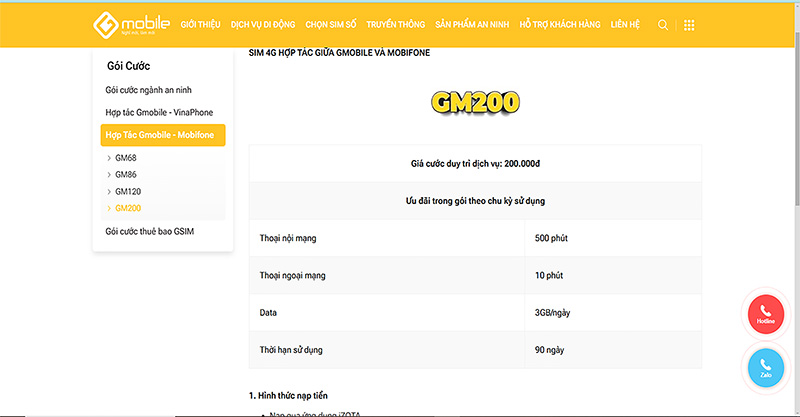Go to the LIÊN HỆ page

pyautogui.click(x=625, y=24)
